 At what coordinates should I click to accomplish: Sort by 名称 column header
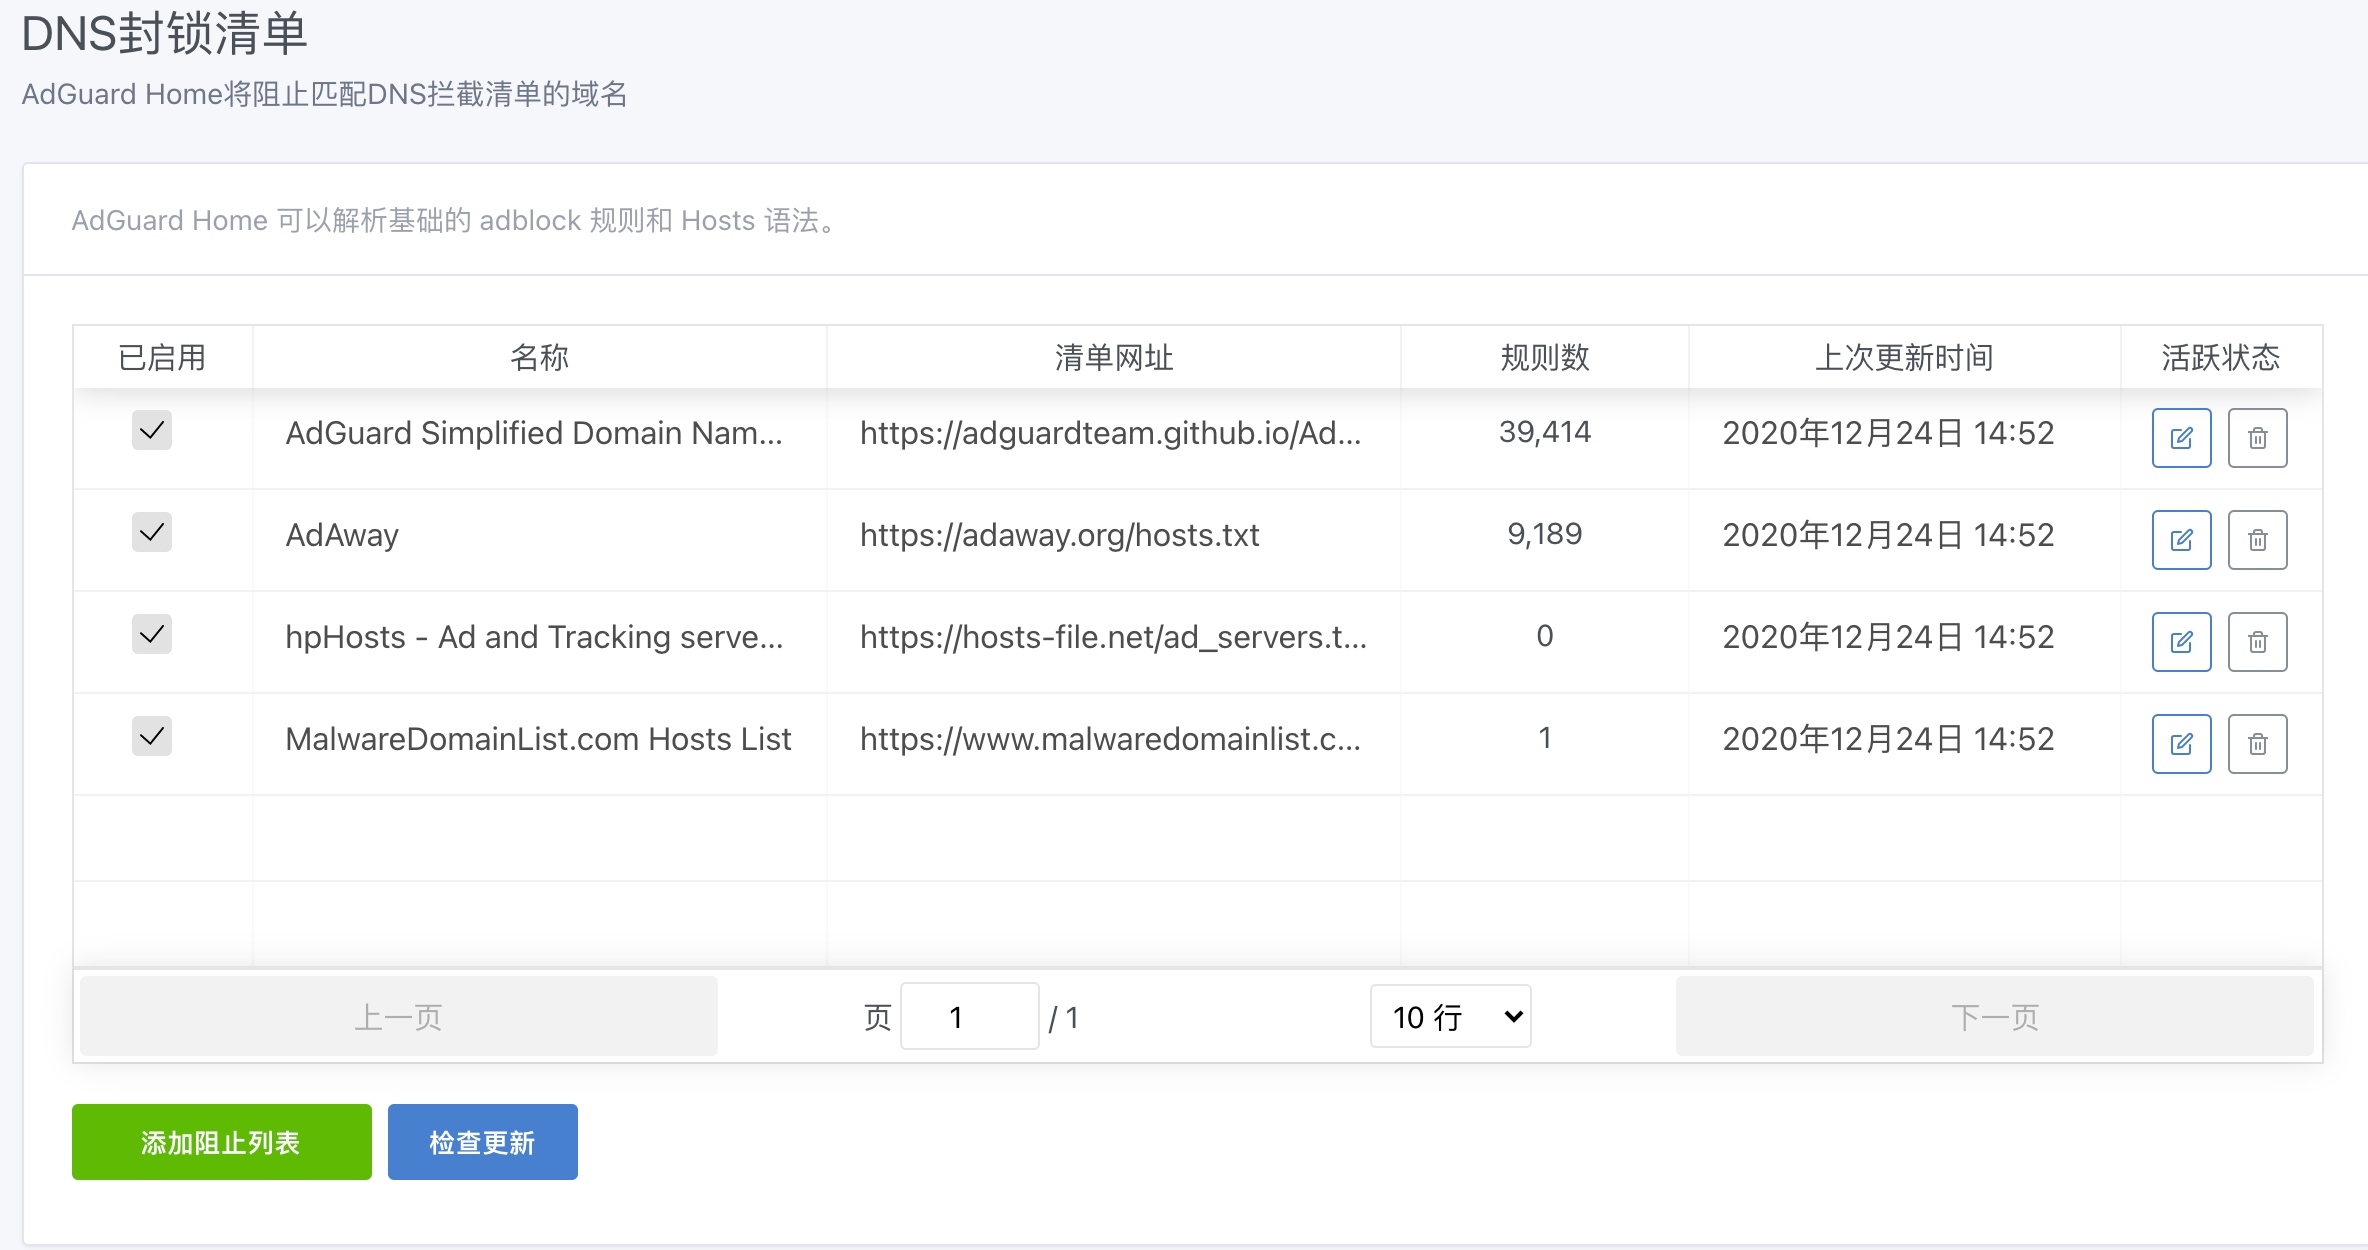click(539, 357)
